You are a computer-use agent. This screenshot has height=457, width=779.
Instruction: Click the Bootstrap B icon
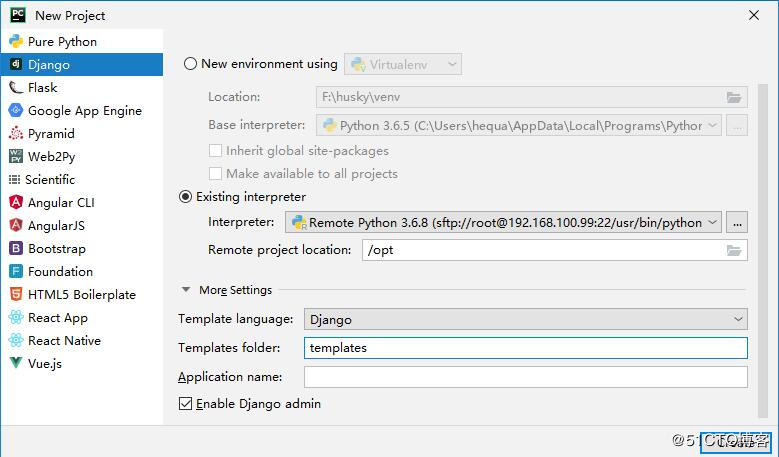click(x=16, y=248)
